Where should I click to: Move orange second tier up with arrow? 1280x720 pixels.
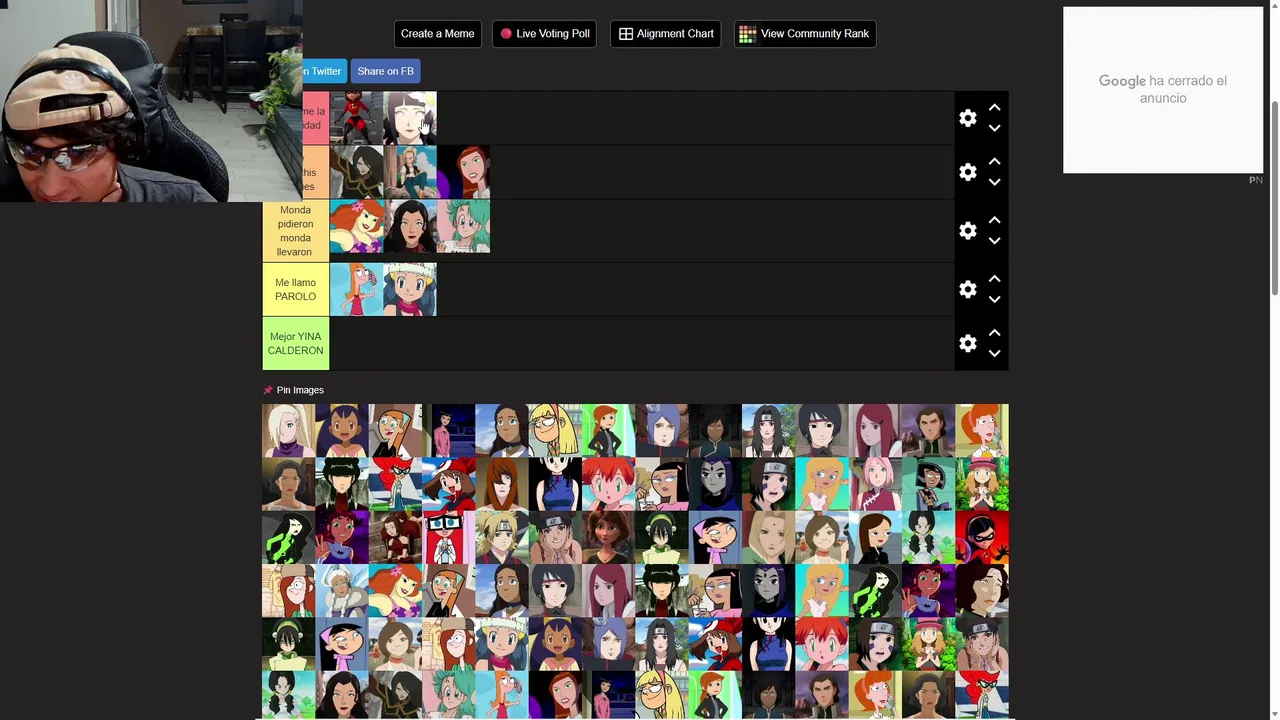pyautogui.click(x=994, y=161)
